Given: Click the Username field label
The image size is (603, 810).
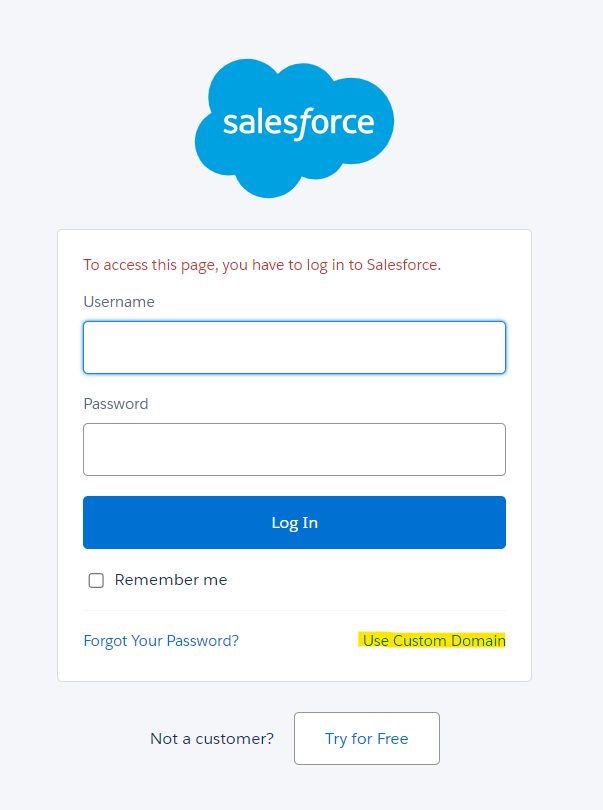Looking at the screenshot, I should [119, 302].
